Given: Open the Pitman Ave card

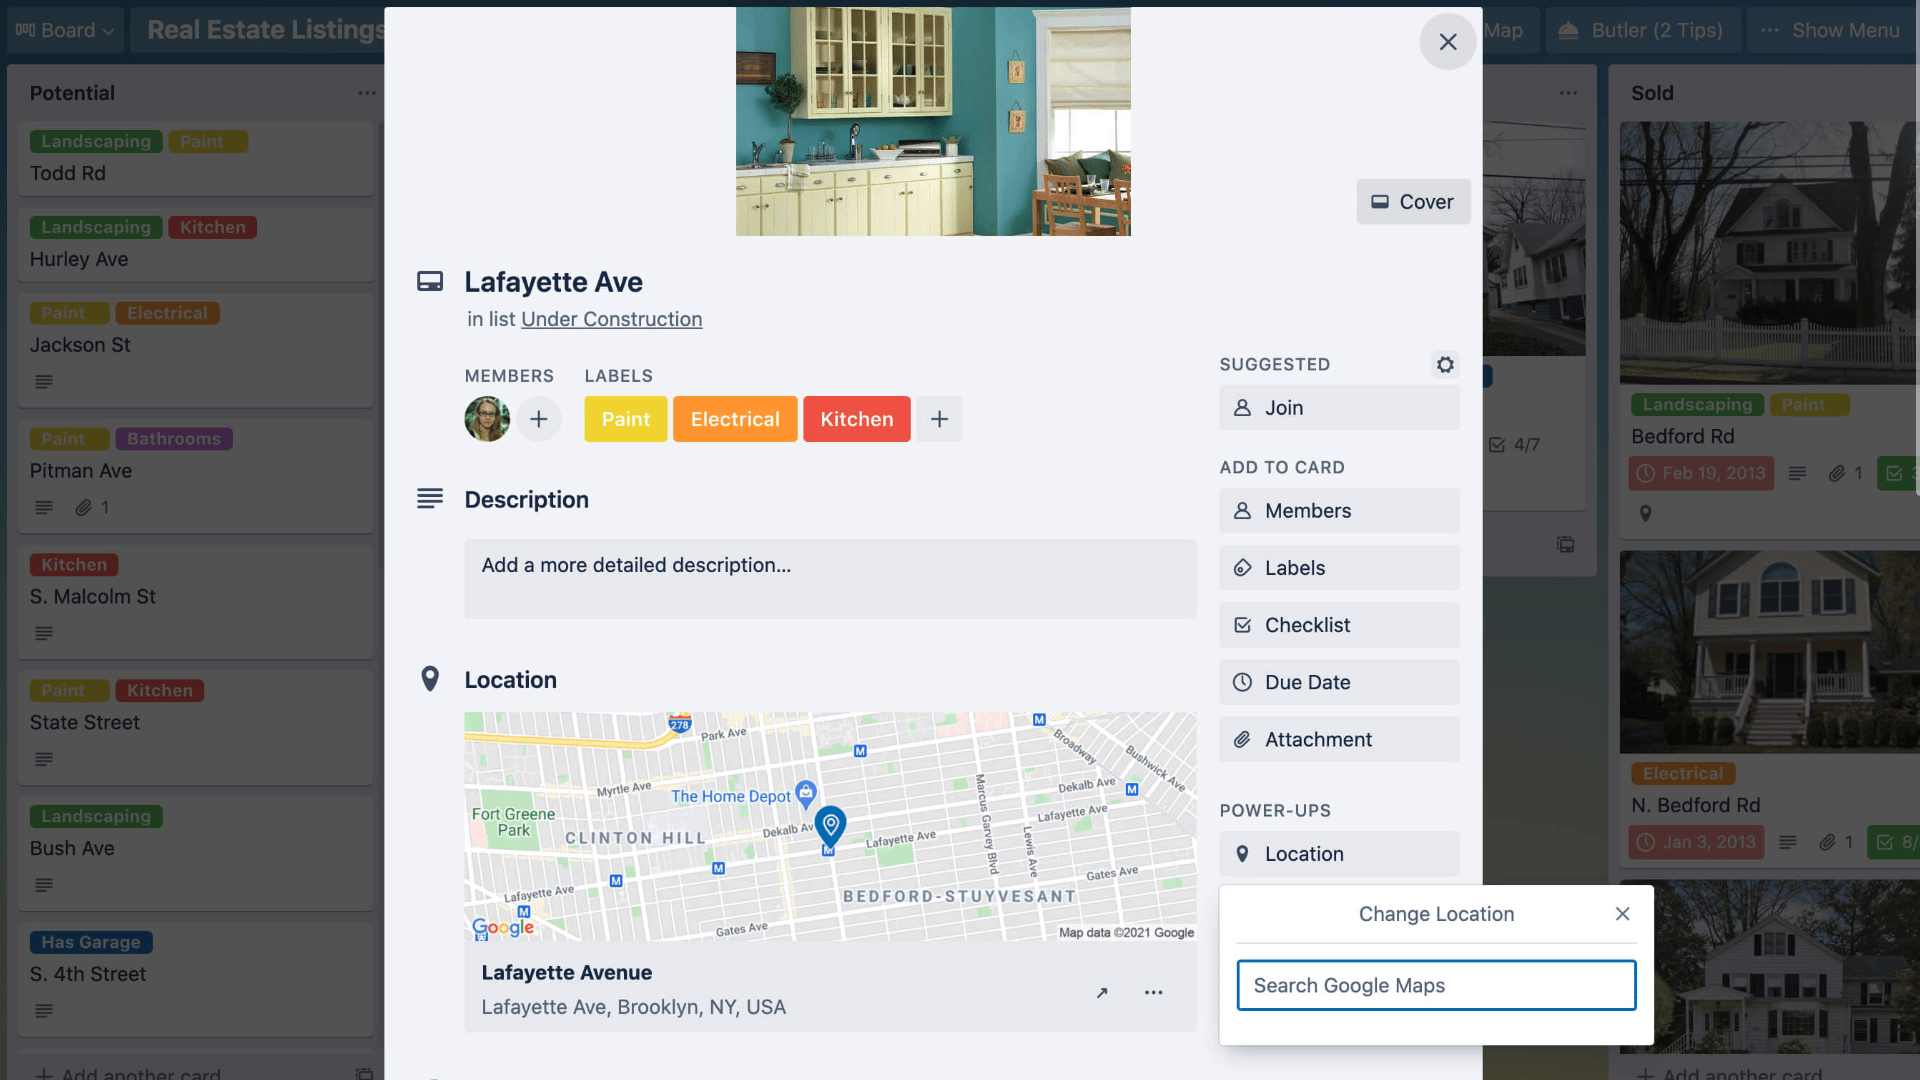Looking at the screenshot, I should (195, 476).
